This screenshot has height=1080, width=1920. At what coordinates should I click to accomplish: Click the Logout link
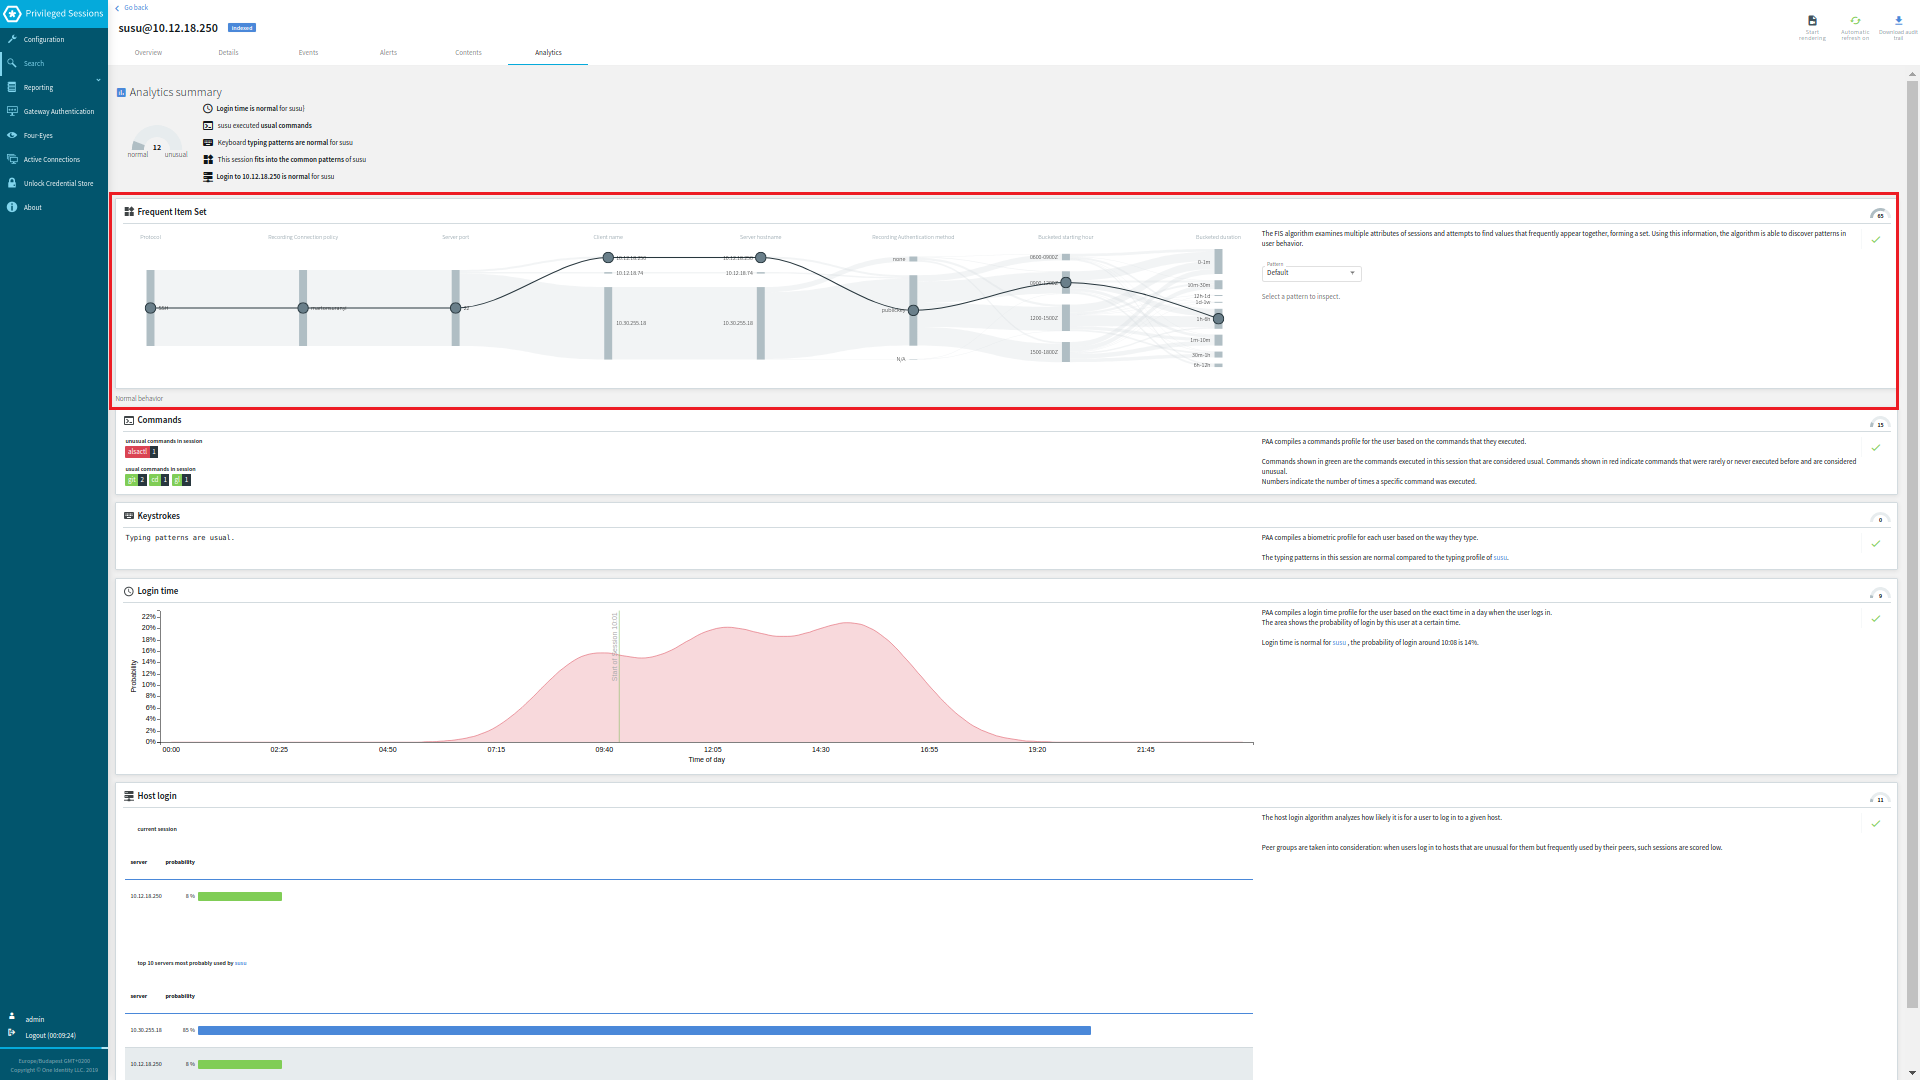pos(50,1036)
